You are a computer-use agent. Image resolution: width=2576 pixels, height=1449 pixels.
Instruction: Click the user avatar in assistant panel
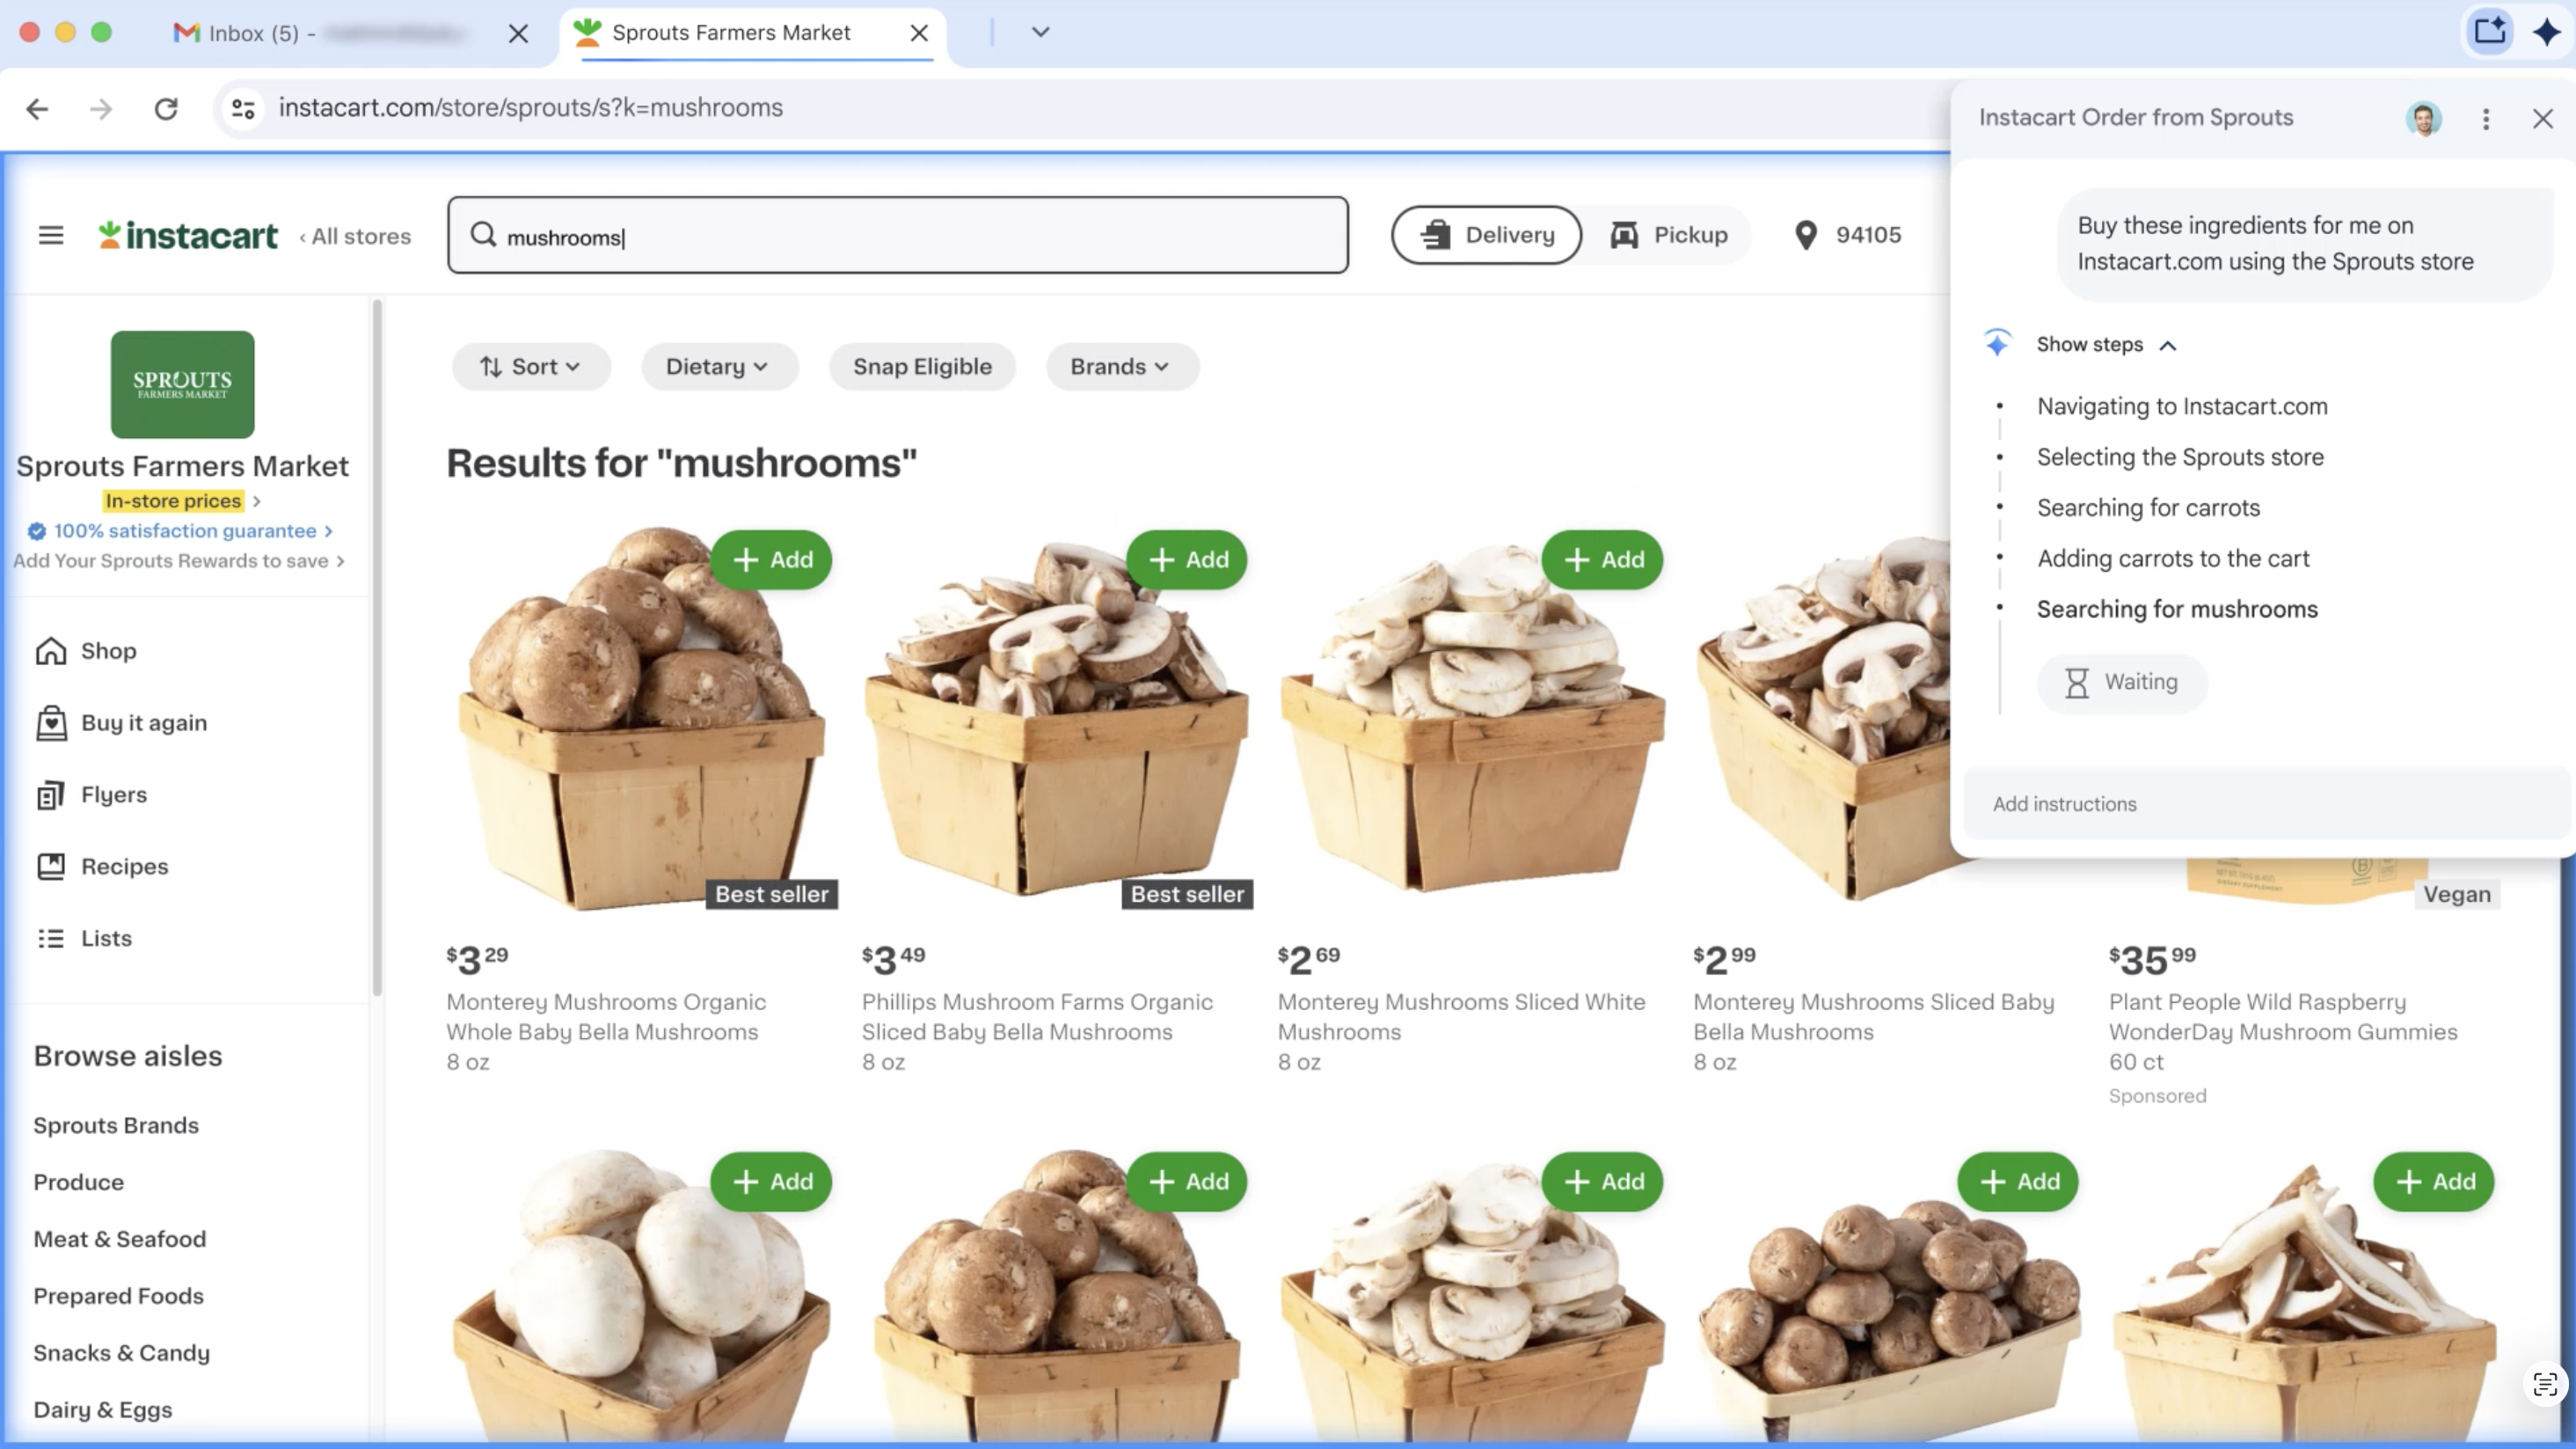point(2423,119)
